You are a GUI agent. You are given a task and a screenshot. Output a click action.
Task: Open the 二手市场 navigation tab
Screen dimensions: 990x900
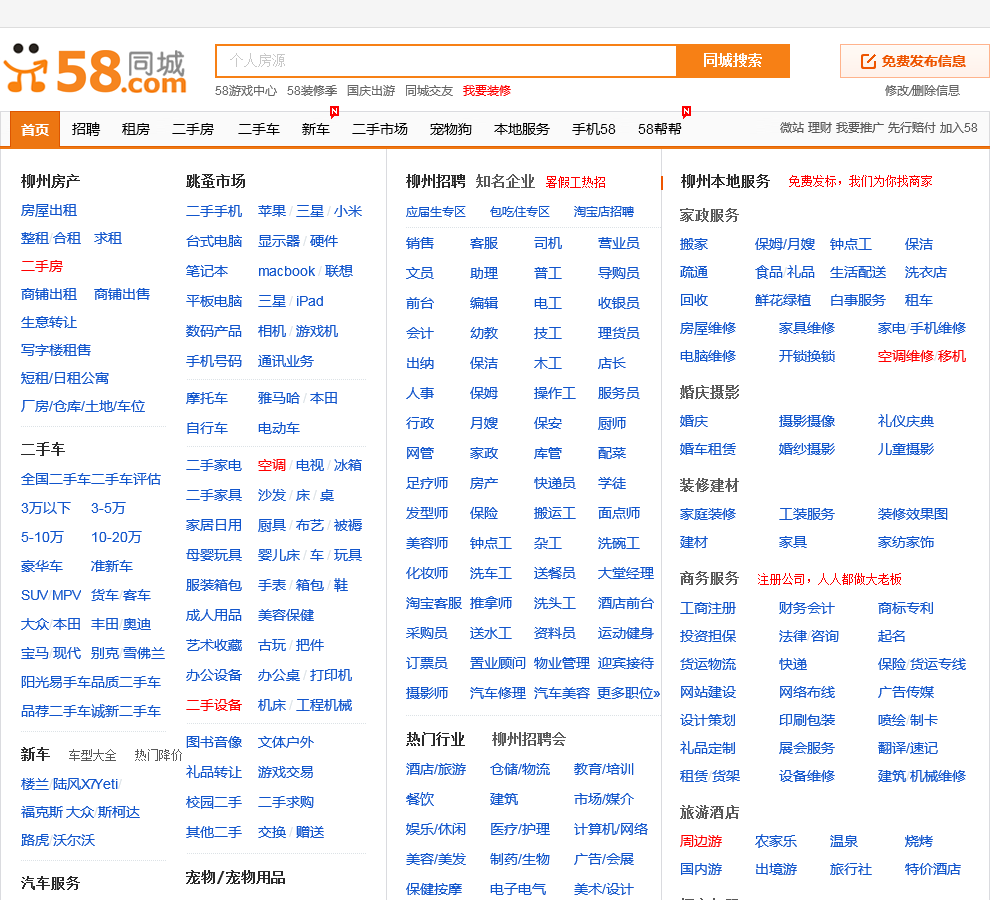pos(379,129)
